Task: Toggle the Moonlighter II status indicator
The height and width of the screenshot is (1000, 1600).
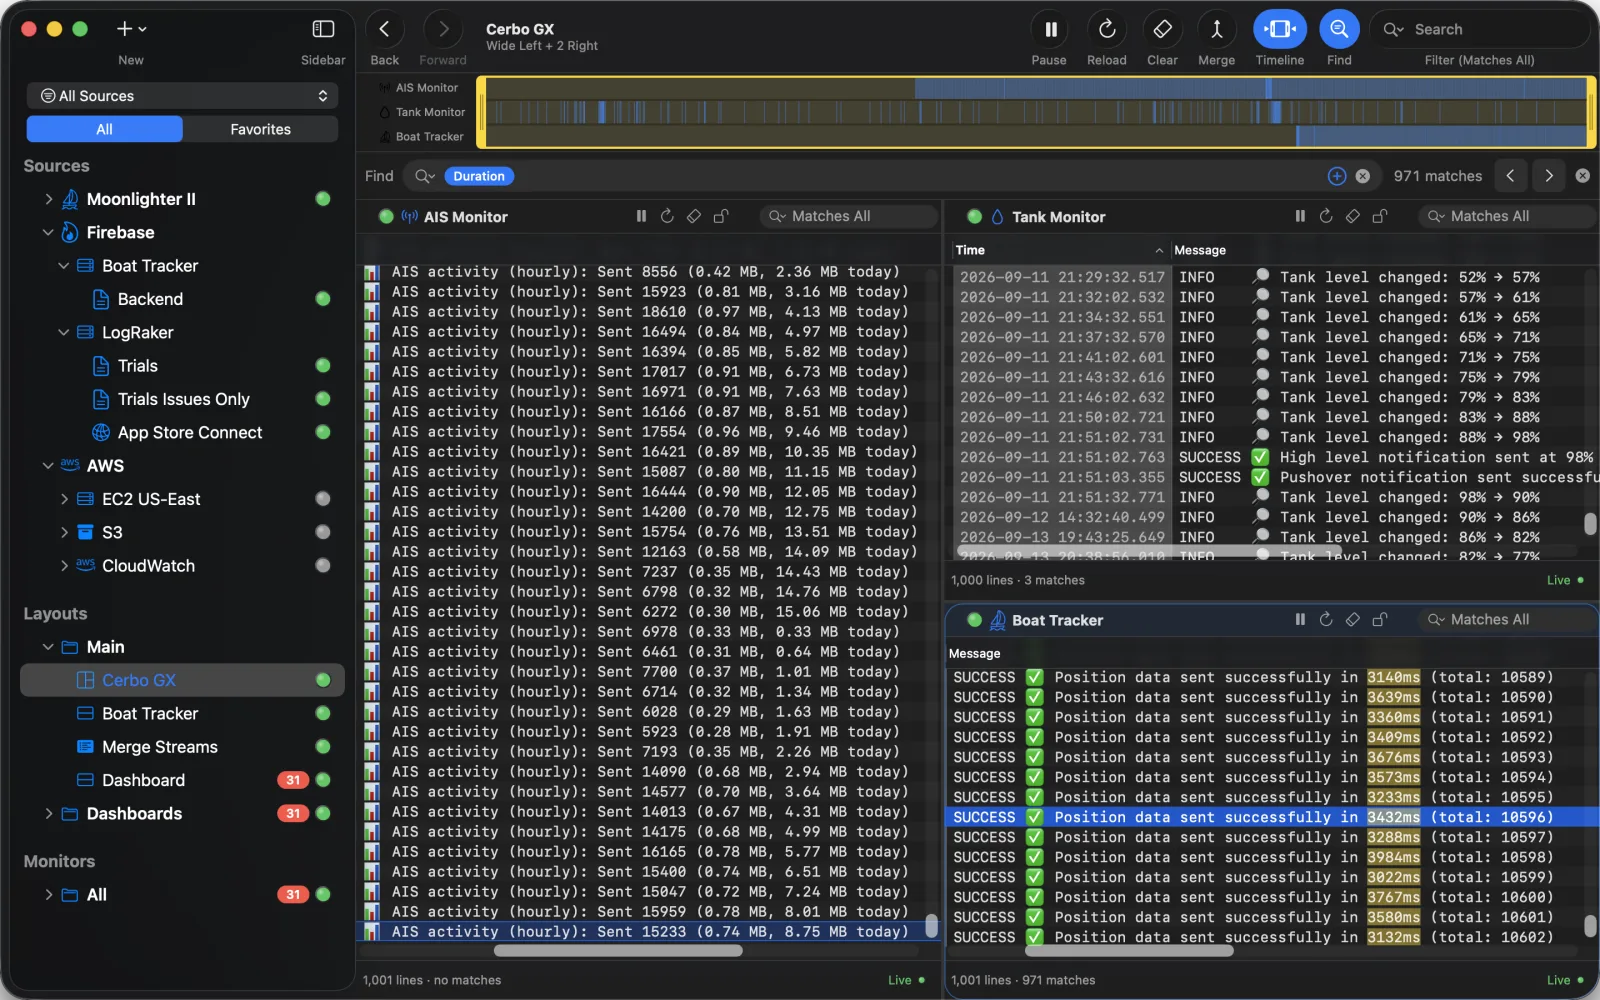Action: click(323, 199)
